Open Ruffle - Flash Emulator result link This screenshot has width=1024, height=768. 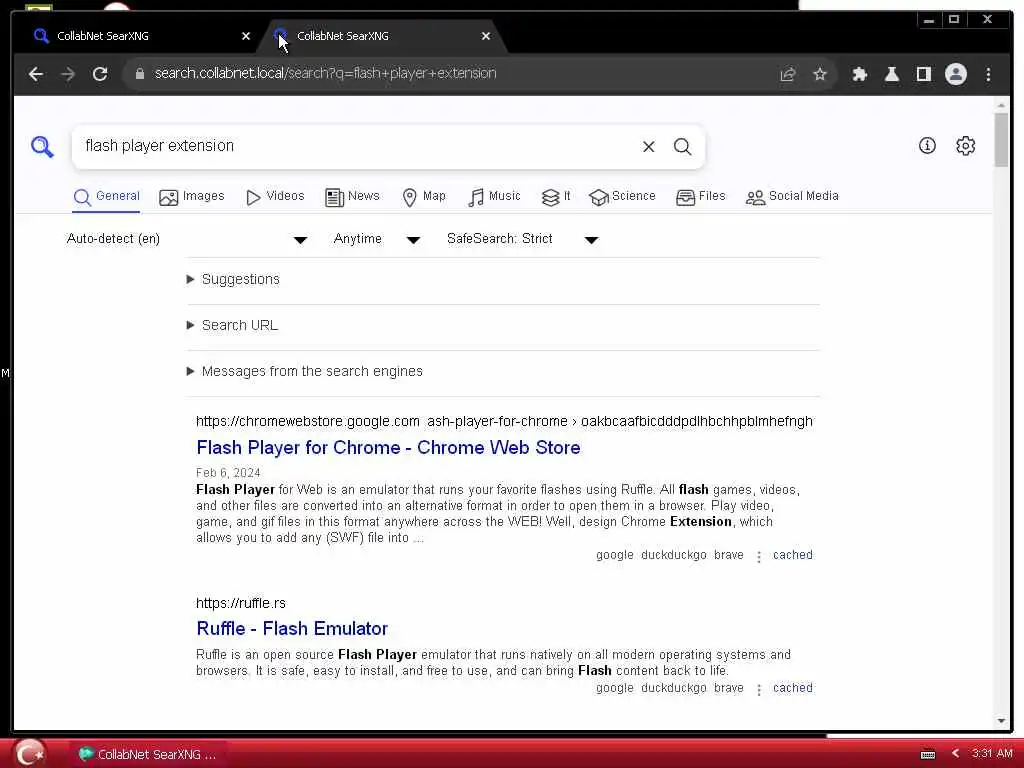(x=292, y=629)
